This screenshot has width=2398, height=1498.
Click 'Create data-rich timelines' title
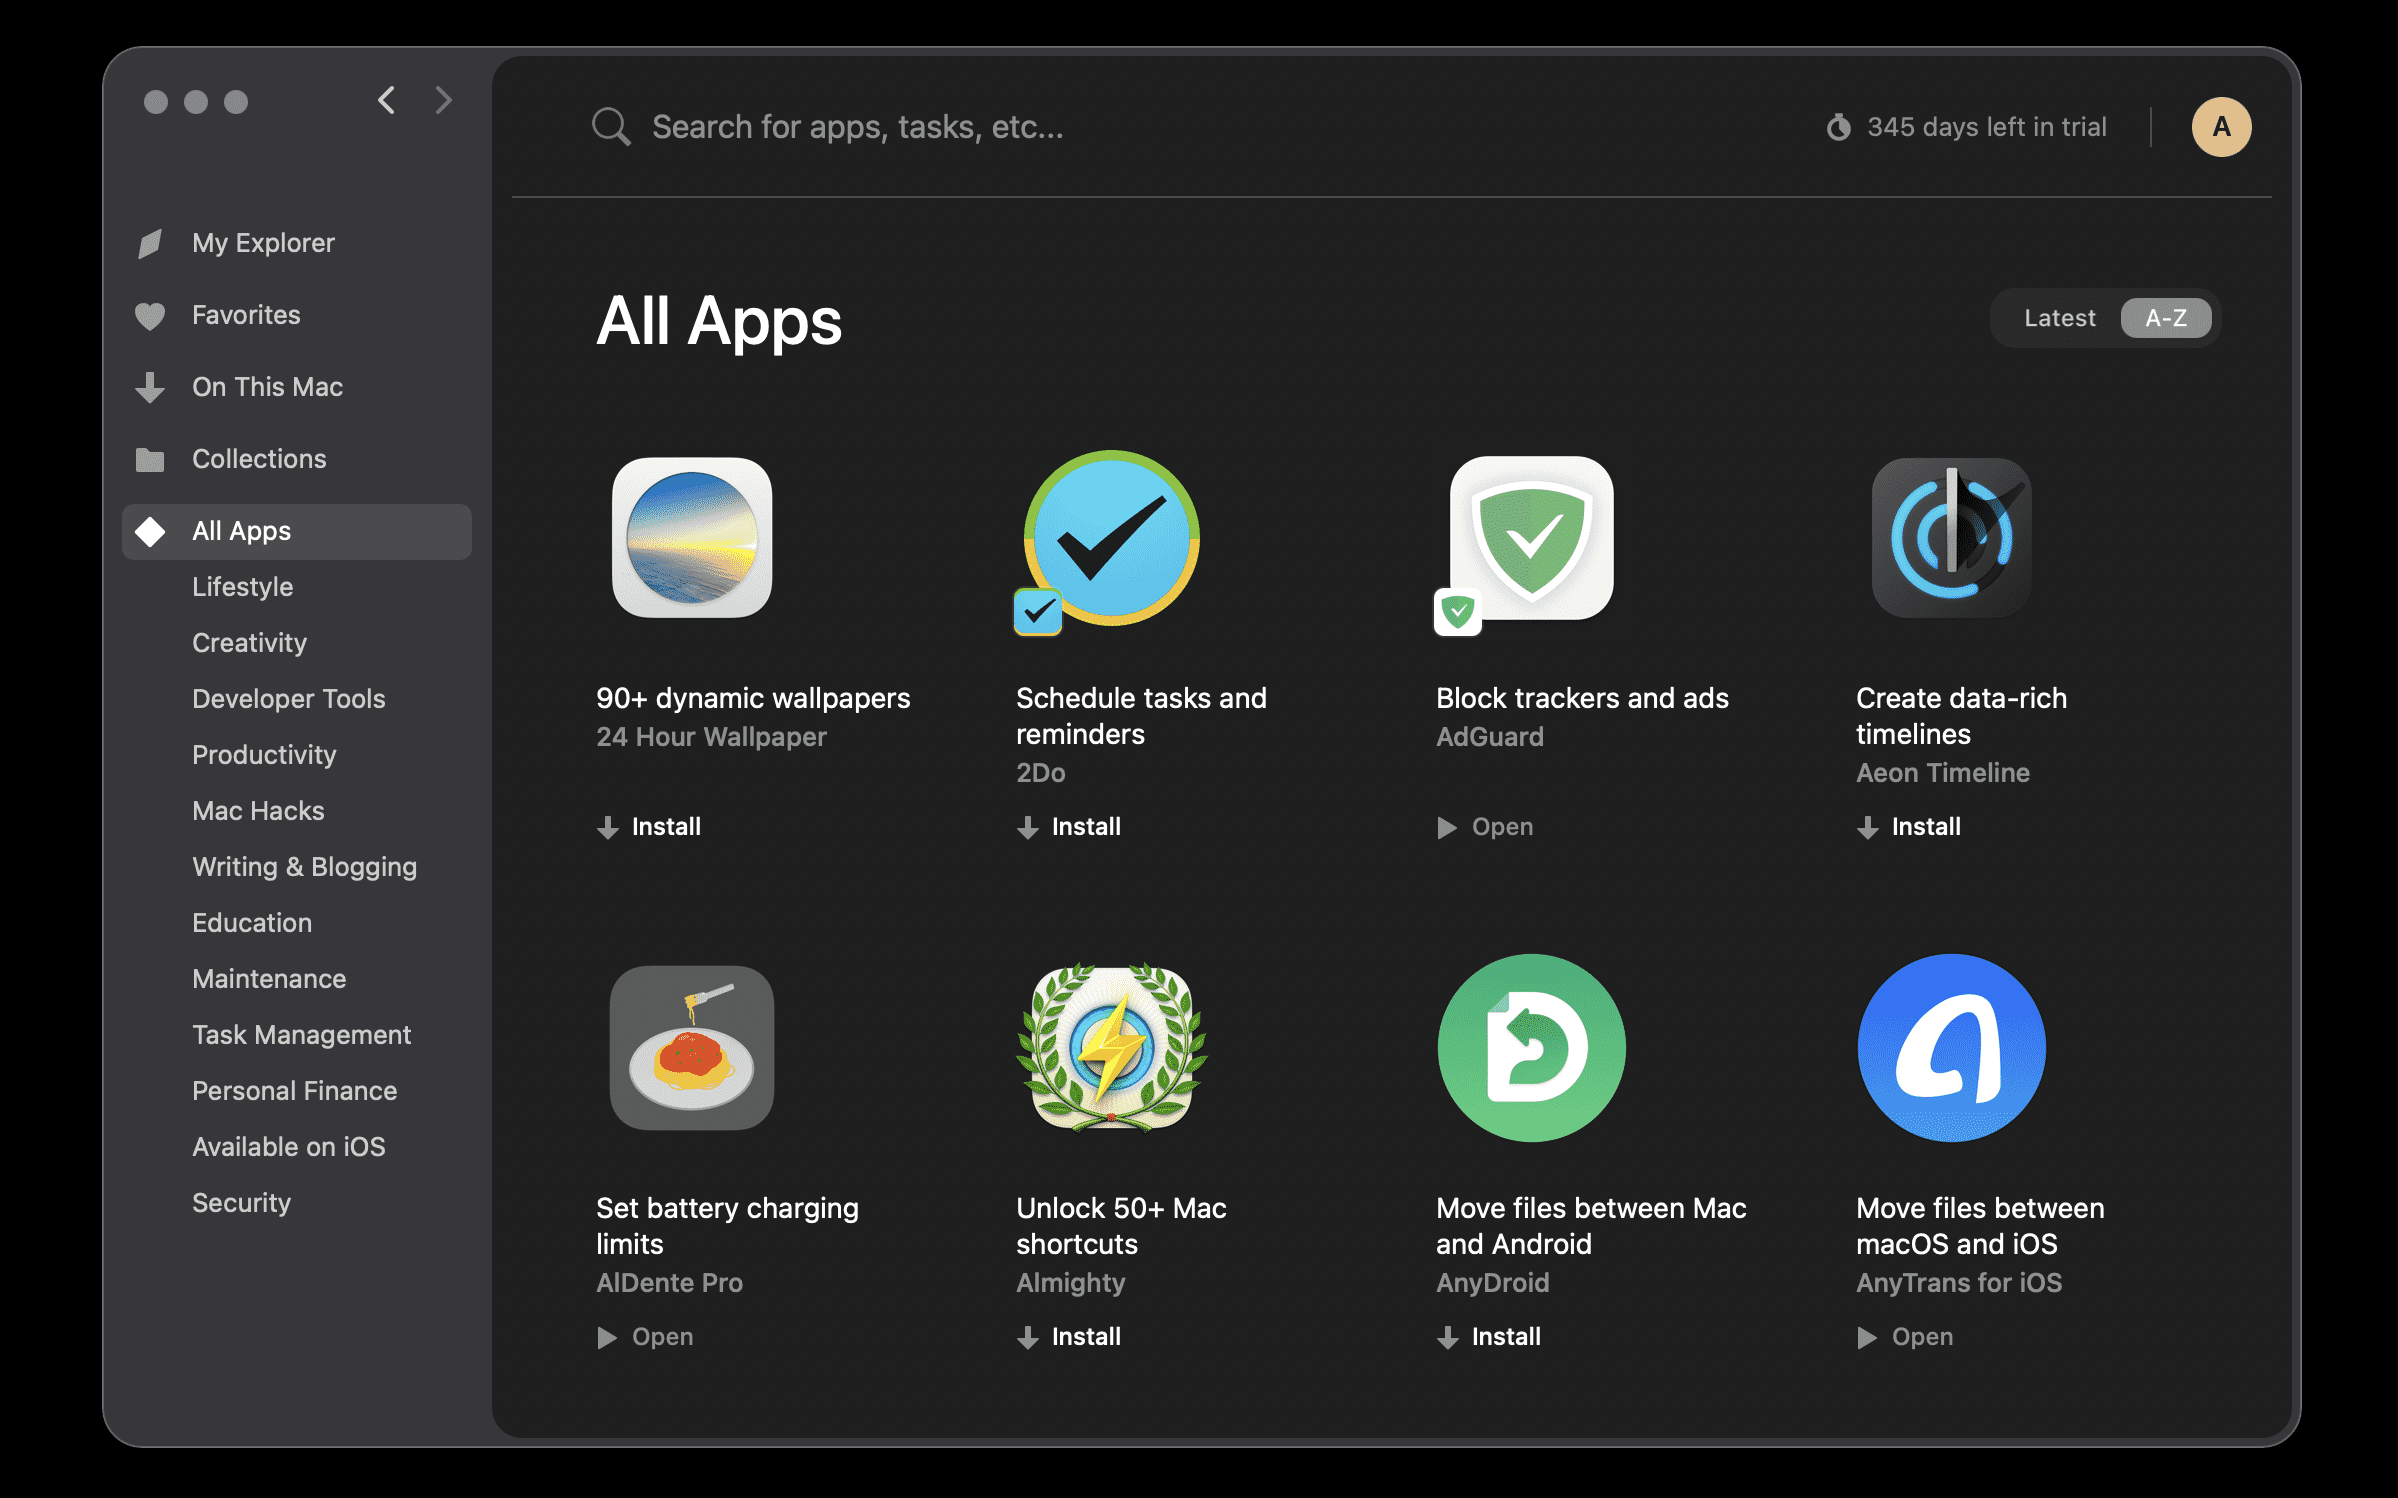pyautogui.click(x=1961, y=716)
